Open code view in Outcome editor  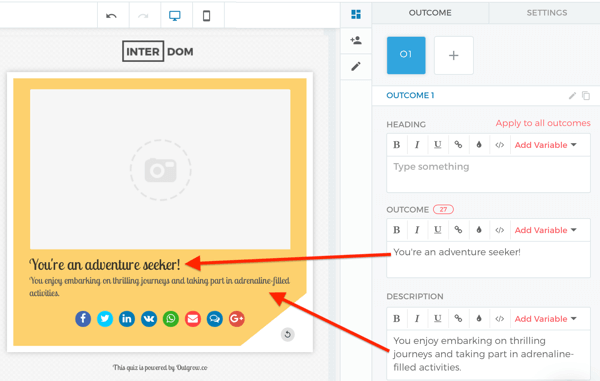[499, 230]
